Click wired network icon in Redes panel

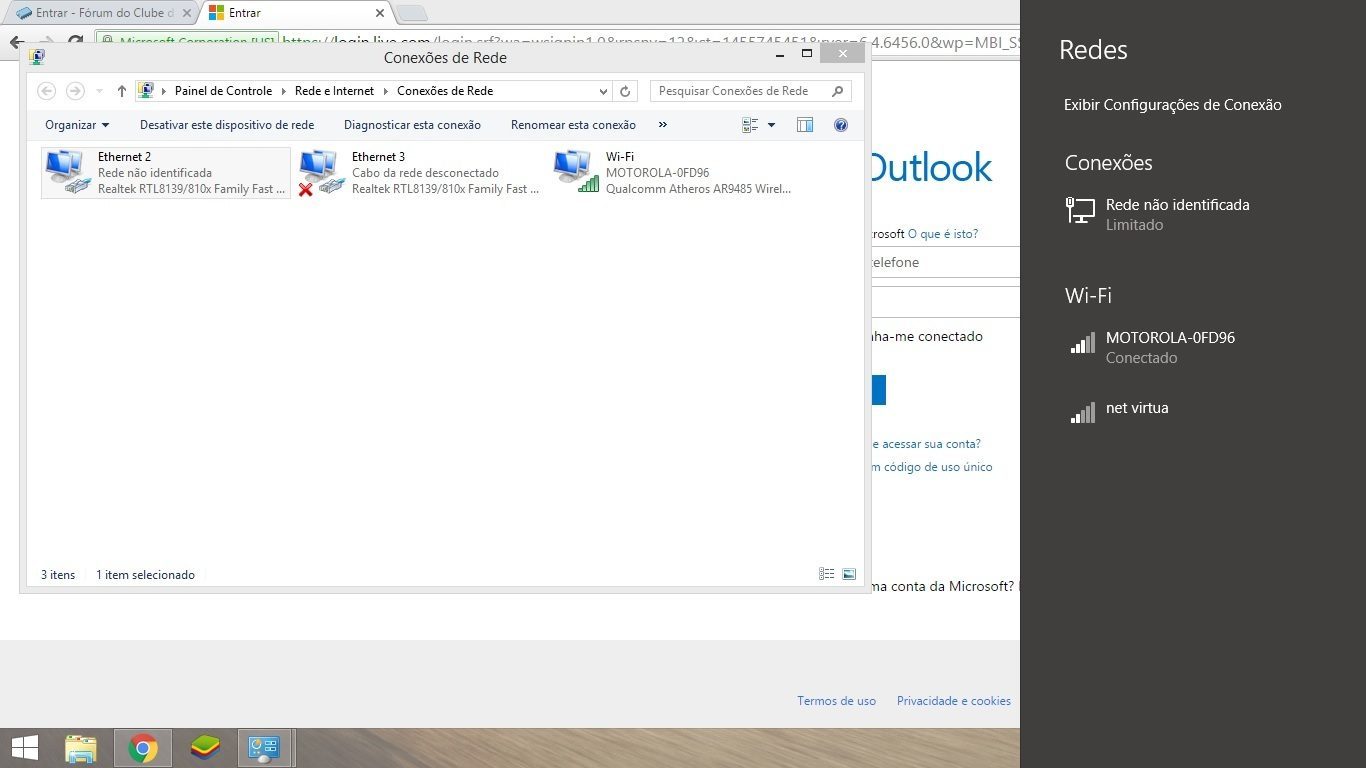(x=1081, y=210)
